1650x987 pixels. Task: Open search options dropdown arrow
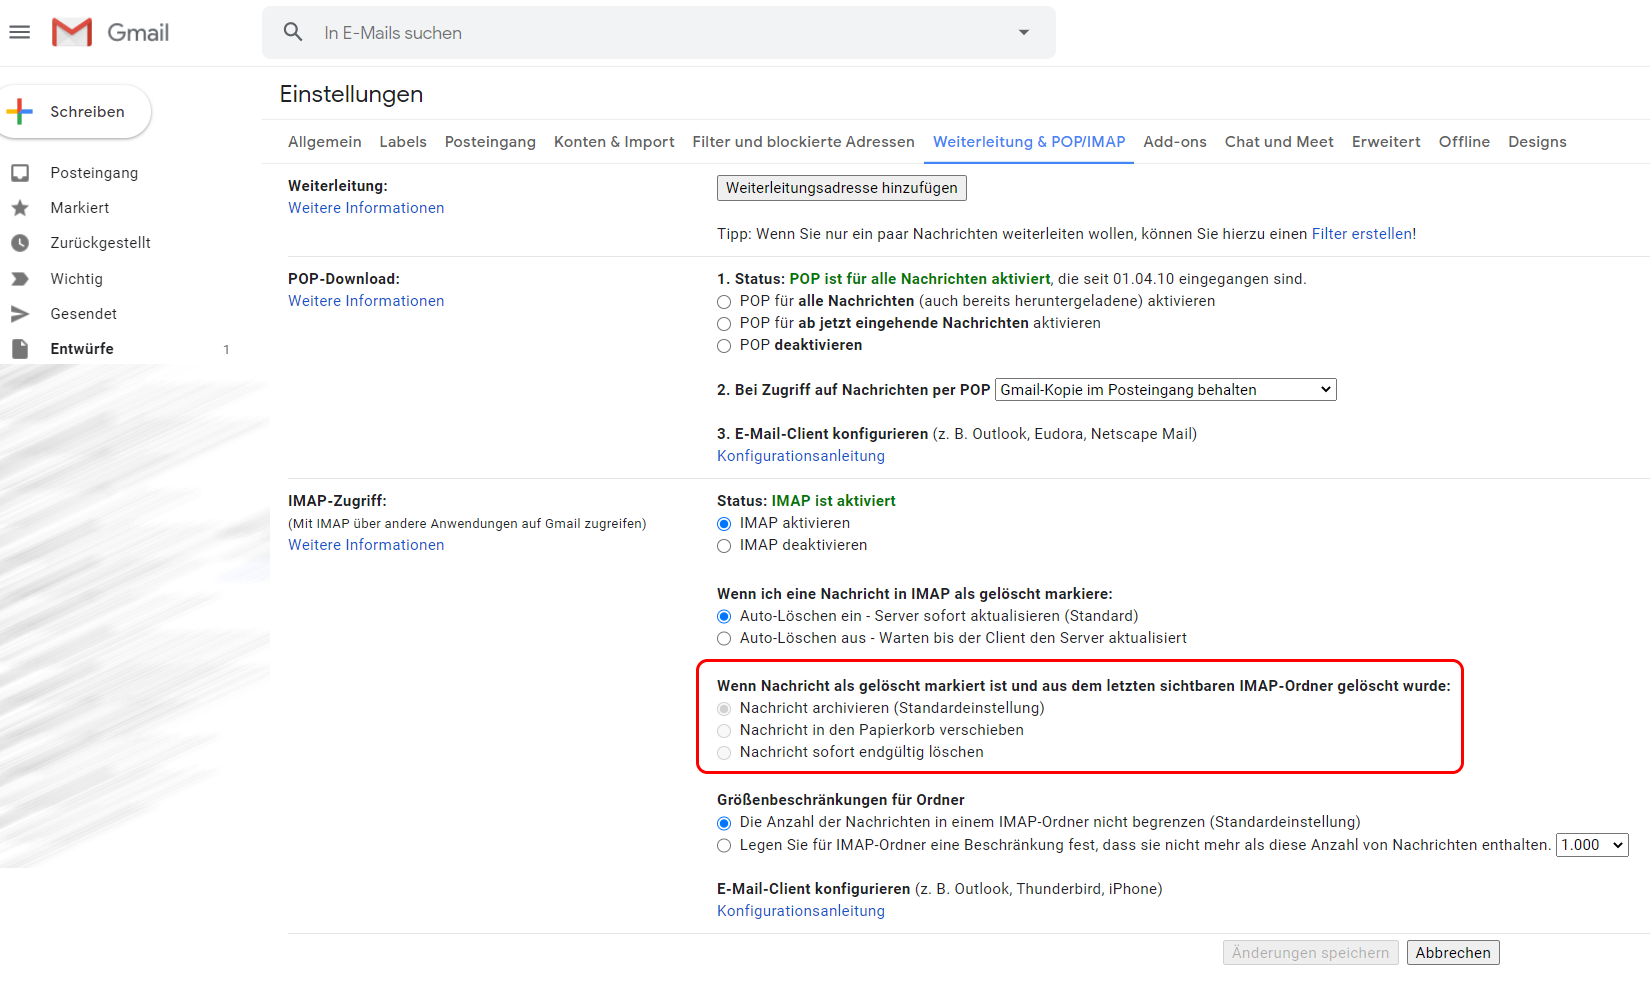(x=1024, y=32)
